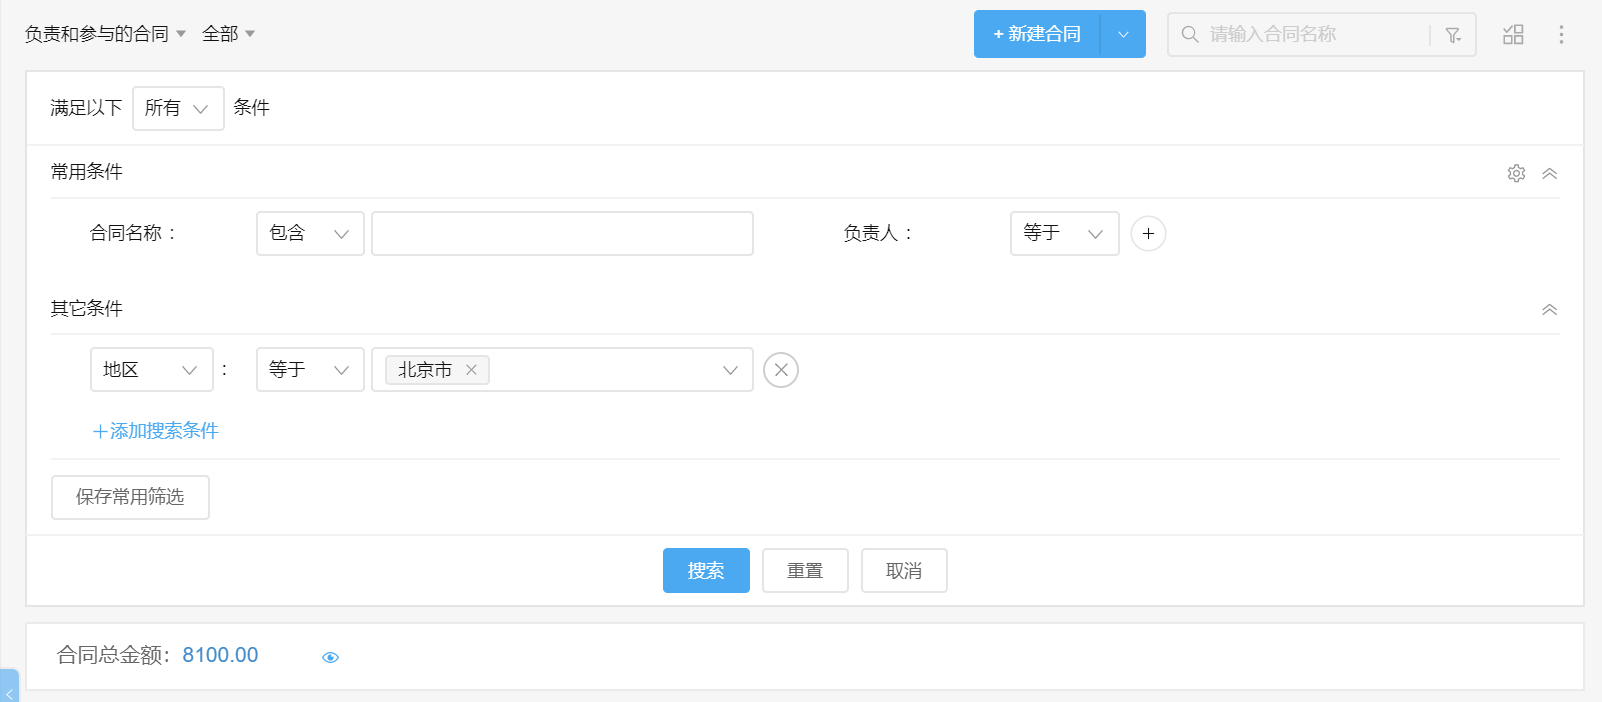The image size is (1602, 702).
Task: Open the layout view switcher icon
Action: pos(1513,35)
